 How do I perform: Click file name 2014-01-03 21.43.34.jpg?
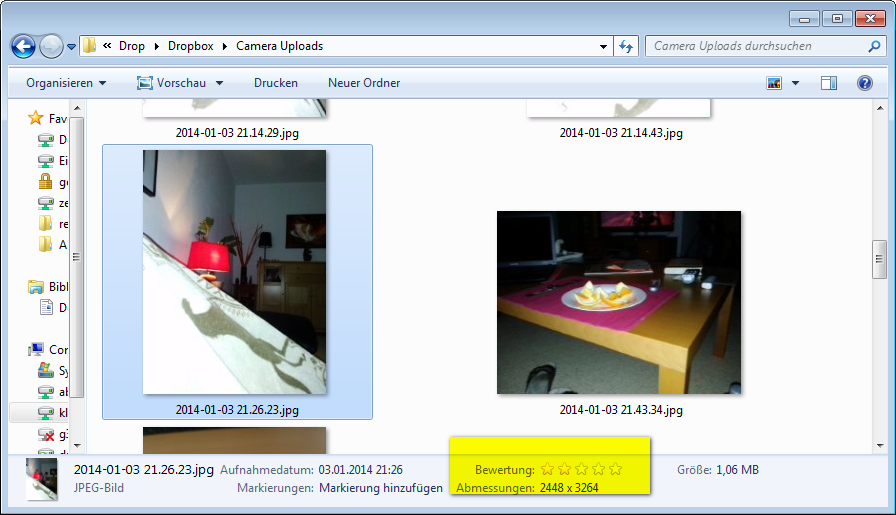pyautogui.click(x=621, y=410)
